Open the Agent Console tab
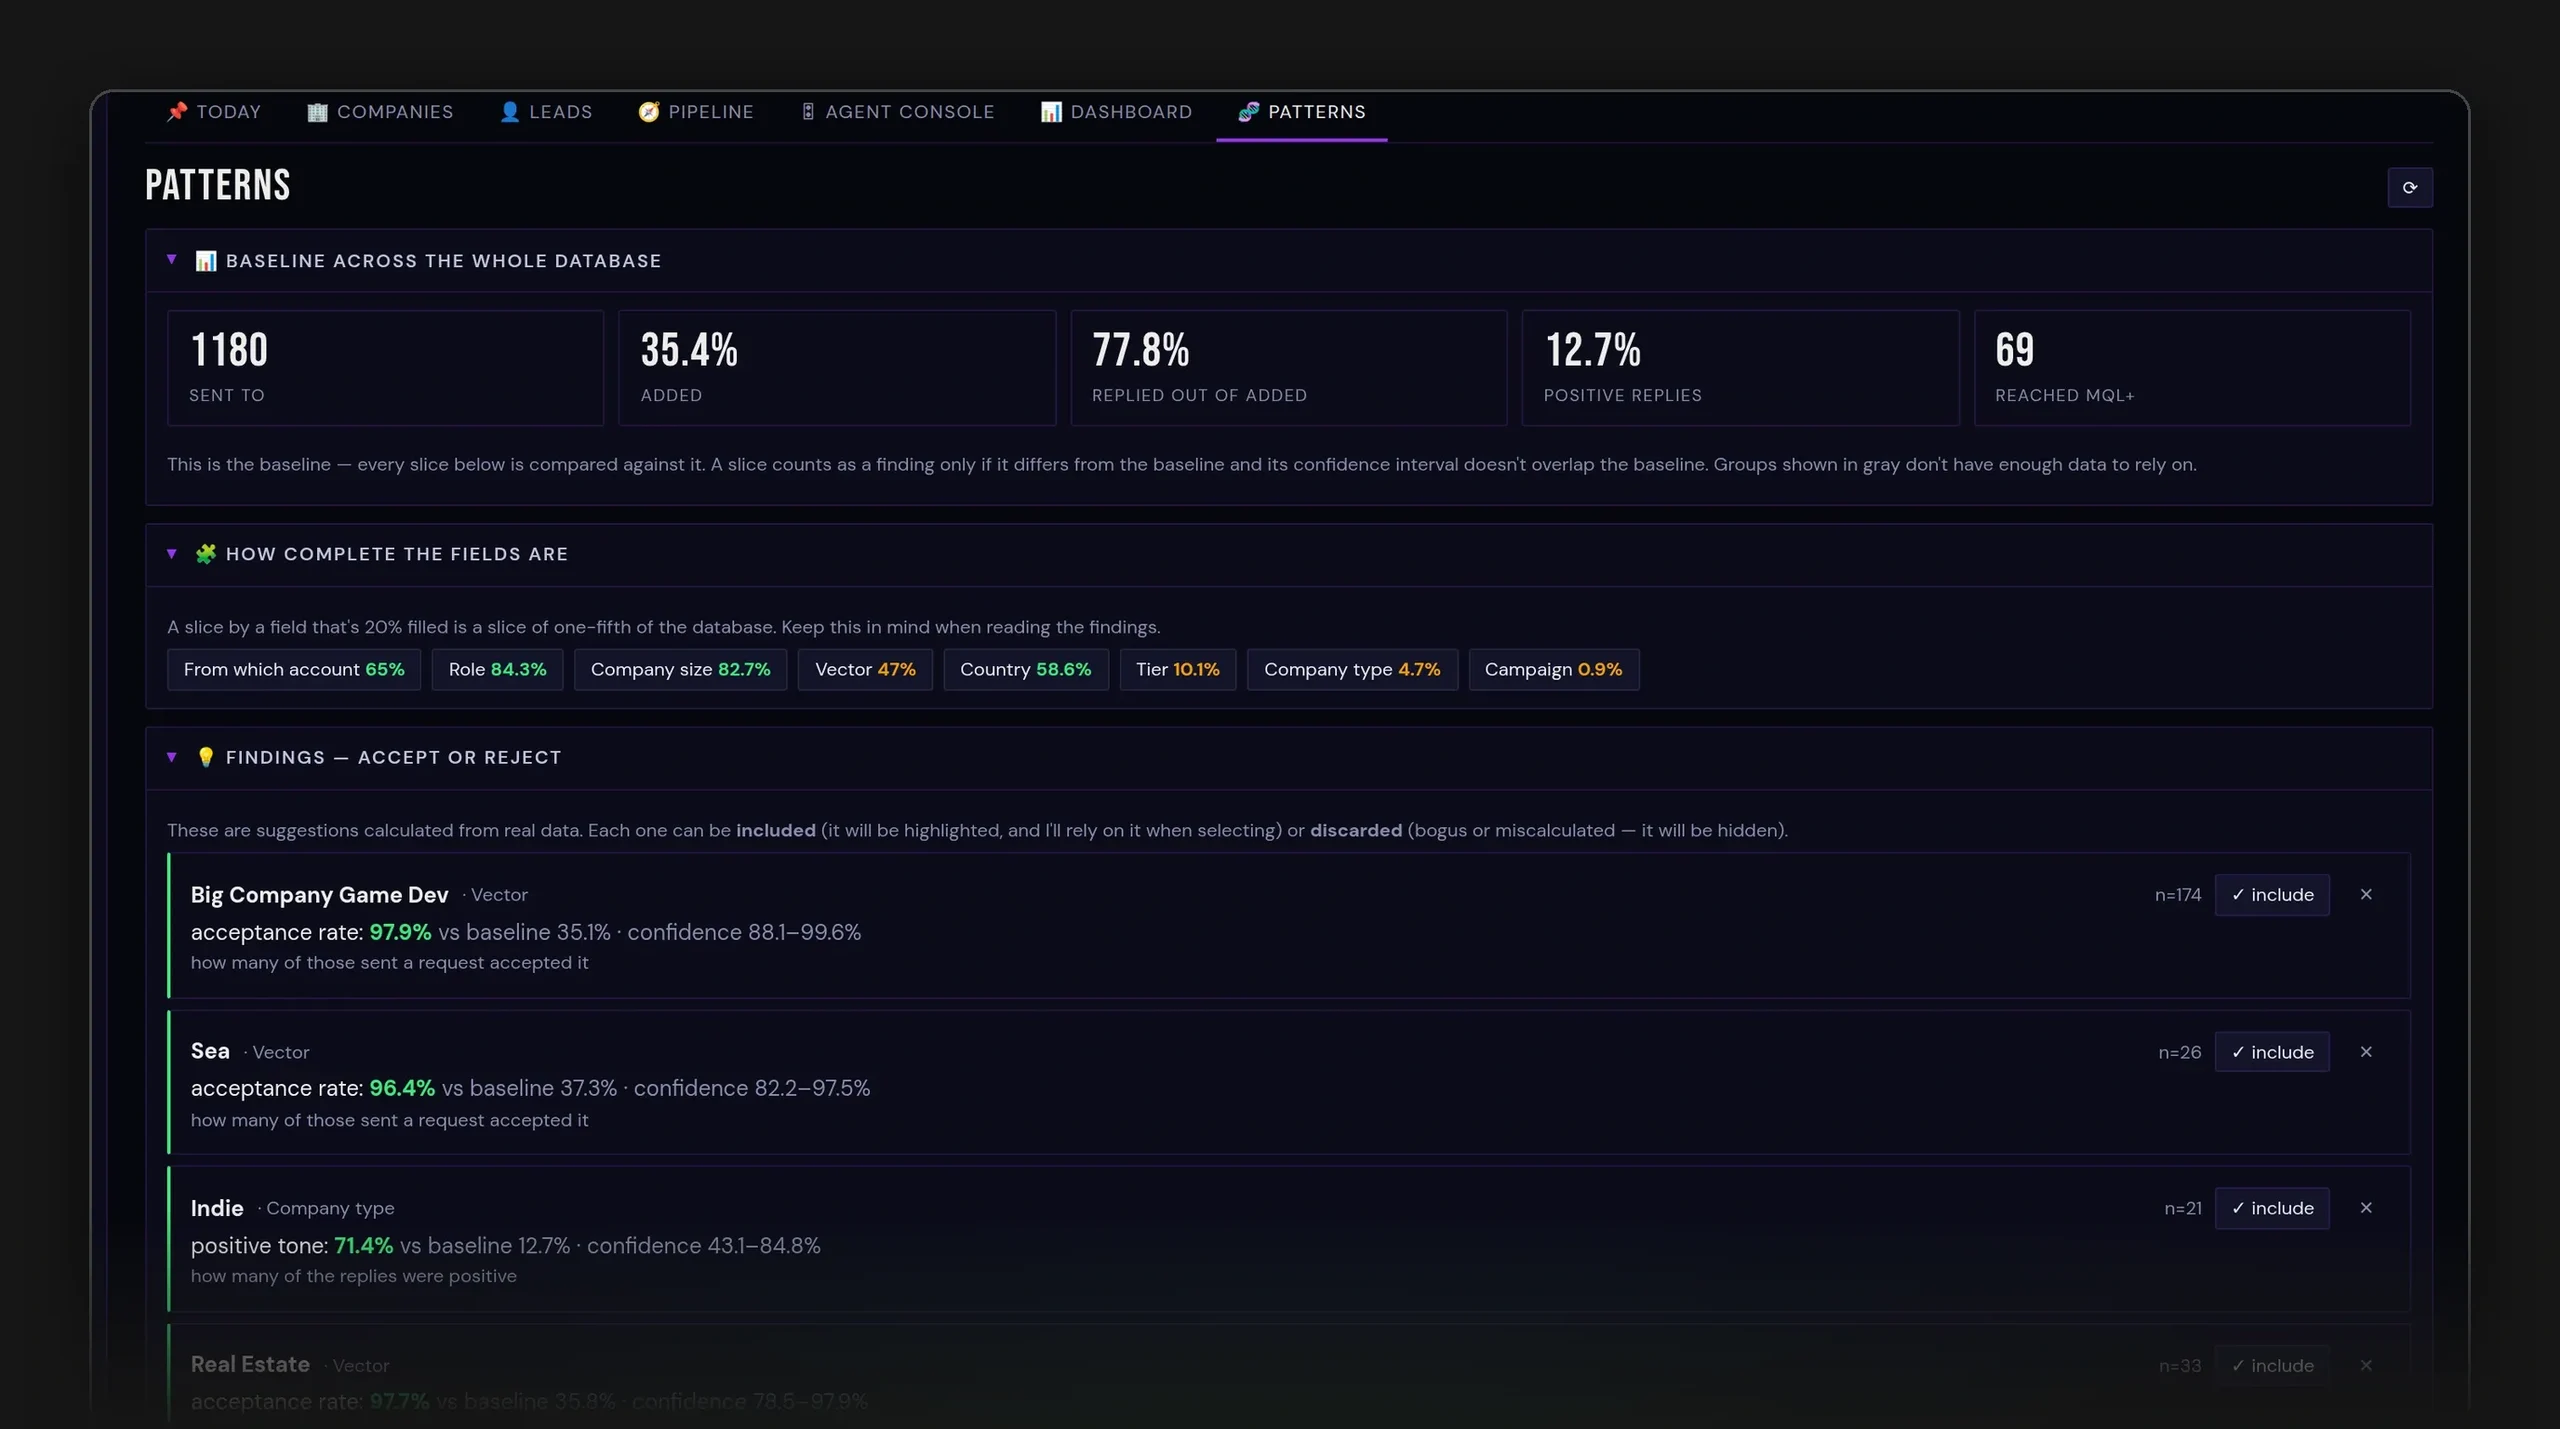The width and height of the screenshot is (2560, 1429). [x=897, y=111]
